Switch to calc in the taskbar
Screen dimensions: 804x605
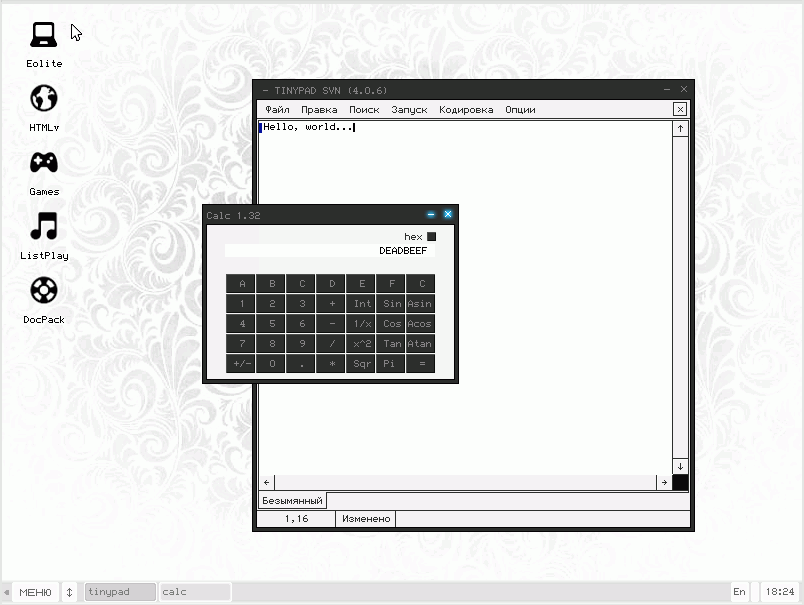(194, 592)
